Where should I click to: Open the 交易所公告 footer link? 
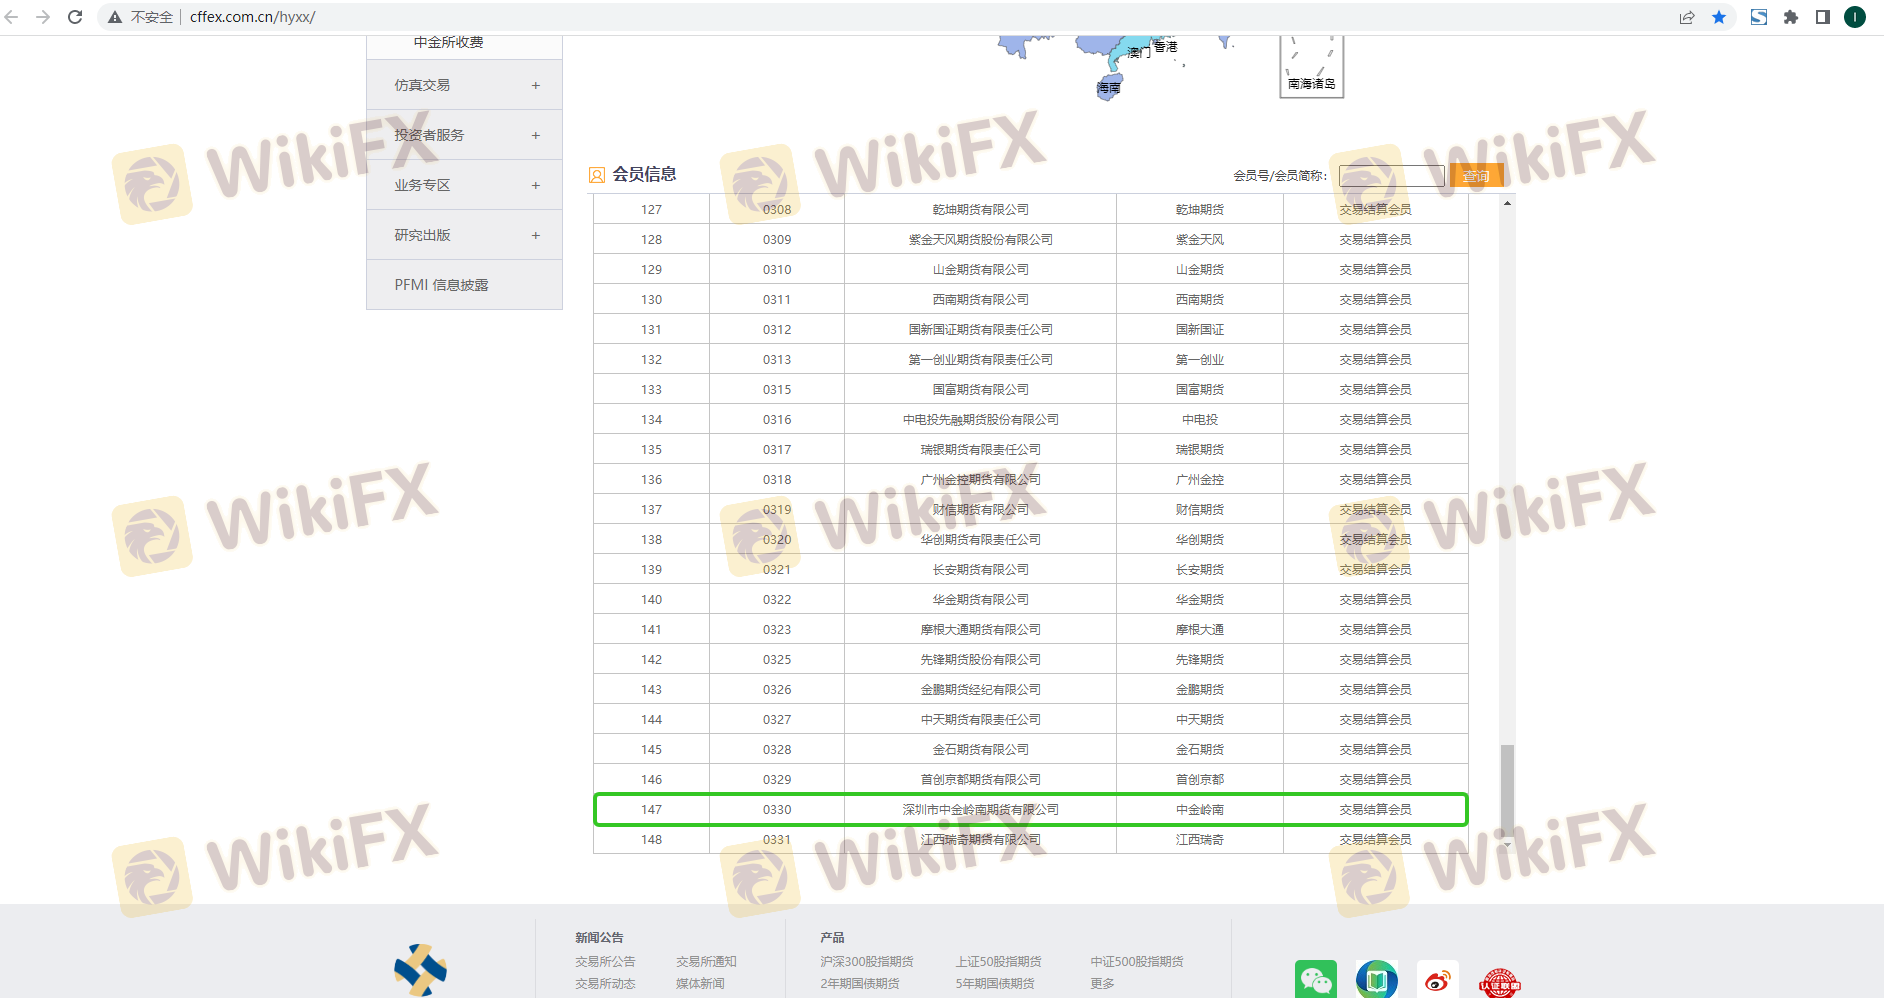pyautogui.click(x=605, y=961)
